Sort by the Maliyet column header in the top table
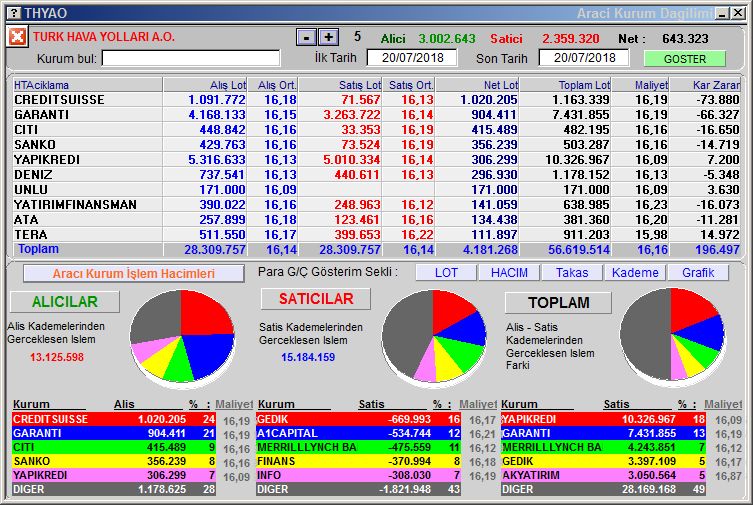This screenshot has width=753, height=505. (x=640, y=85)
